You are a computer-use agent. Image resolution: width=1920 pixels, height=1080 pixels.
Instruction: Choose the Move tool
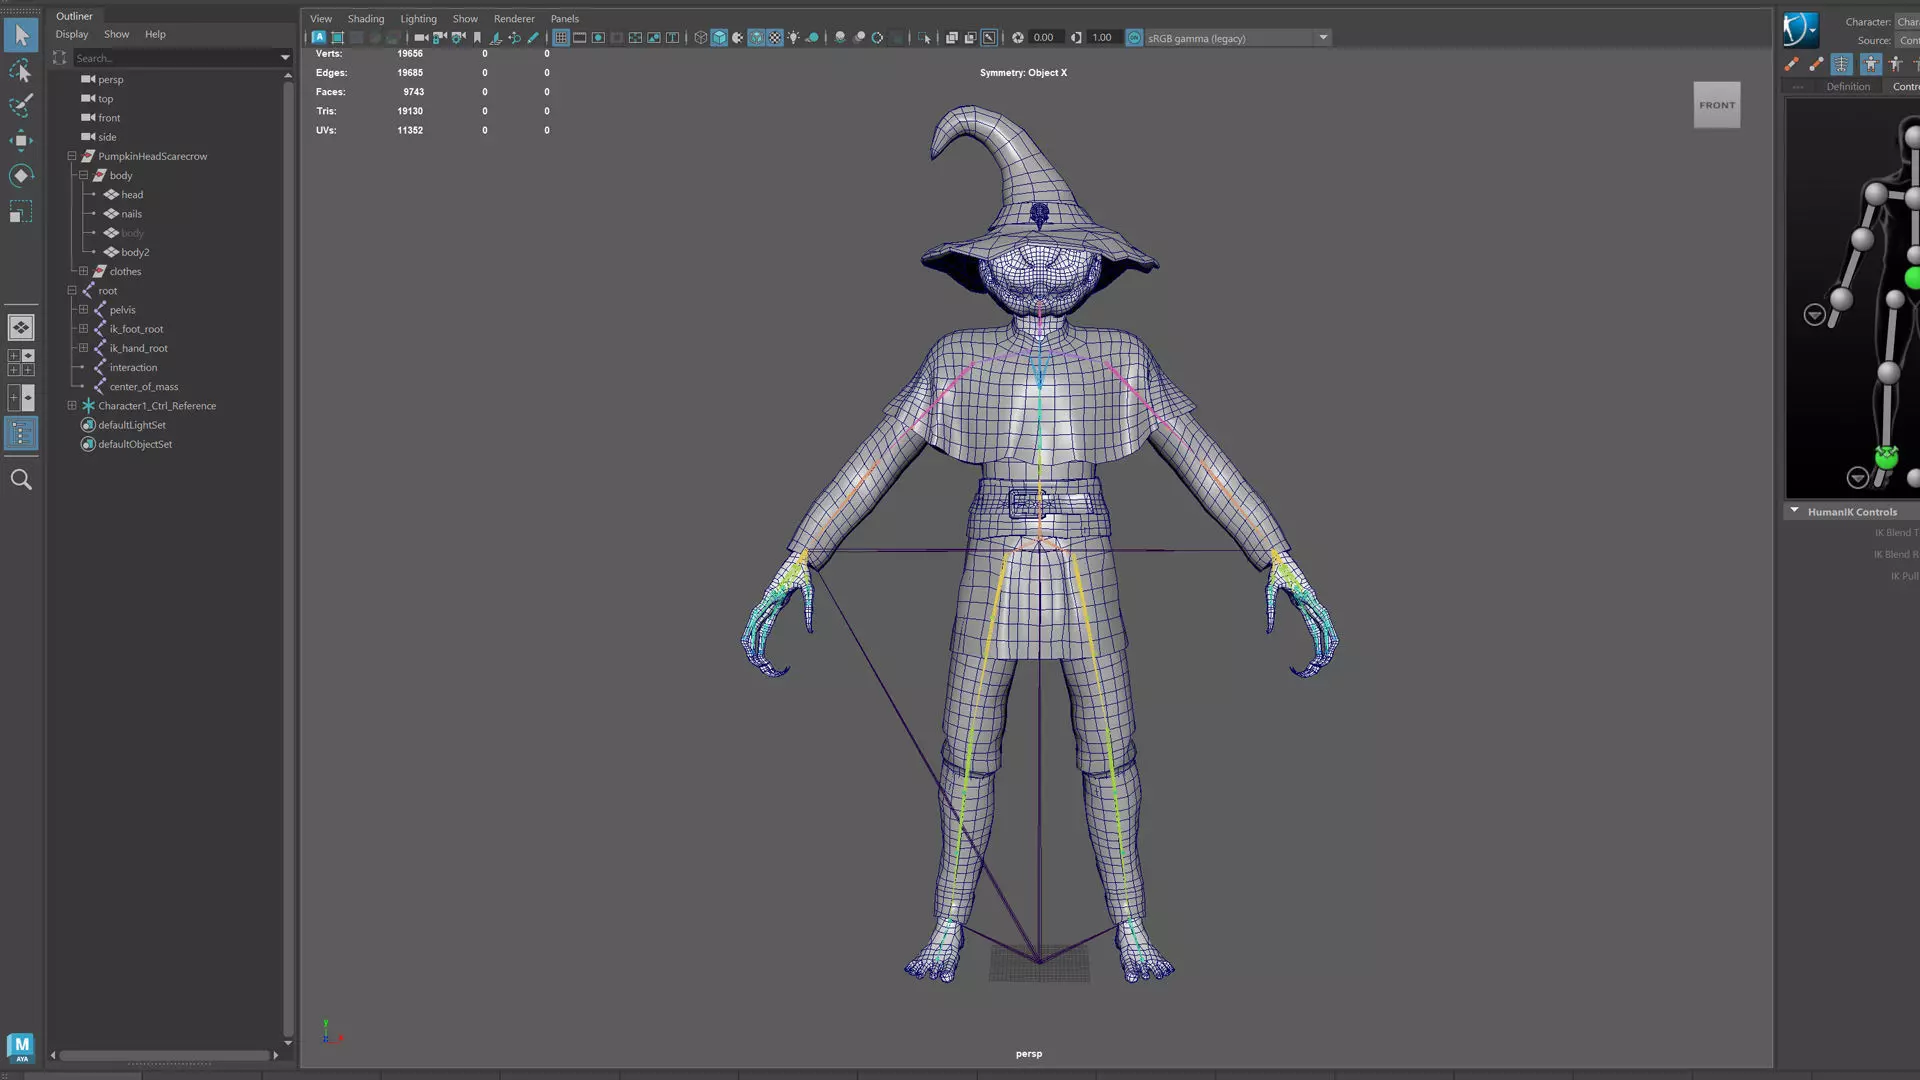pyautogui.click(x=21, y=140)
